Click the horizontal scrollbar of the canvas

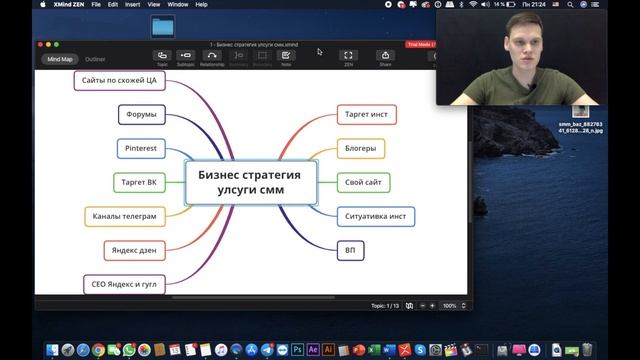[x=253, y=298]
